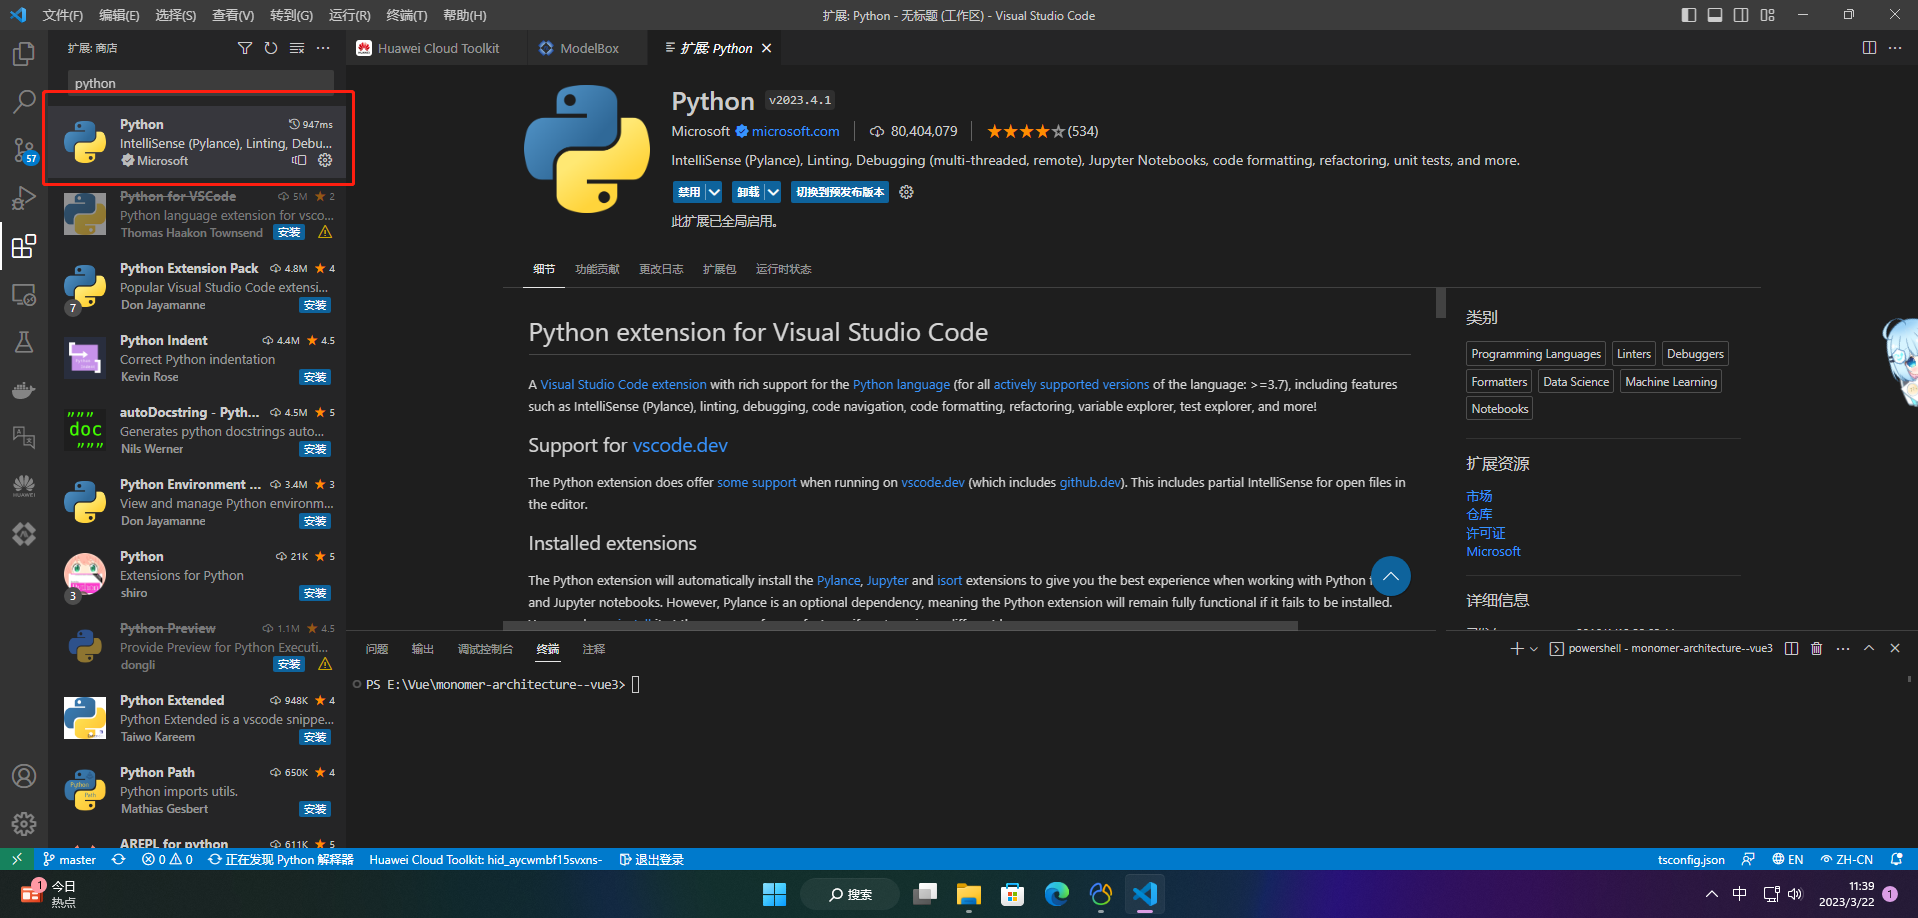Click the 切换到预发布版本 button
Image resolution: width=1918 pixels, height=918 pixels.
[x=840, y=192]
